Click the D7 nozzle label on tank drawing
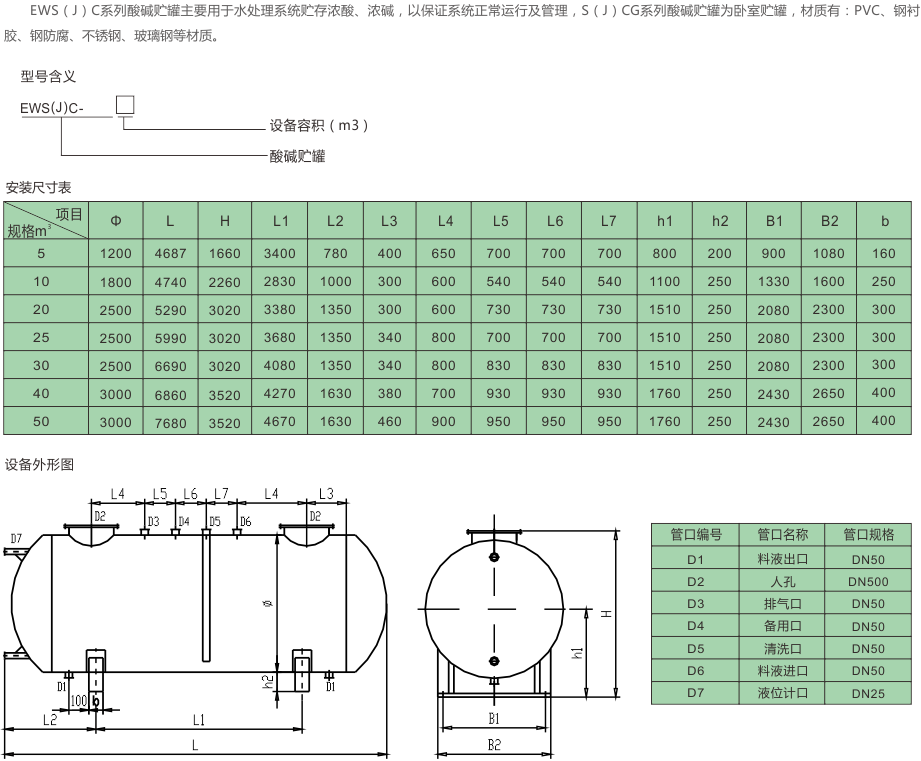The image size is (921, 761). pos(16,539)
